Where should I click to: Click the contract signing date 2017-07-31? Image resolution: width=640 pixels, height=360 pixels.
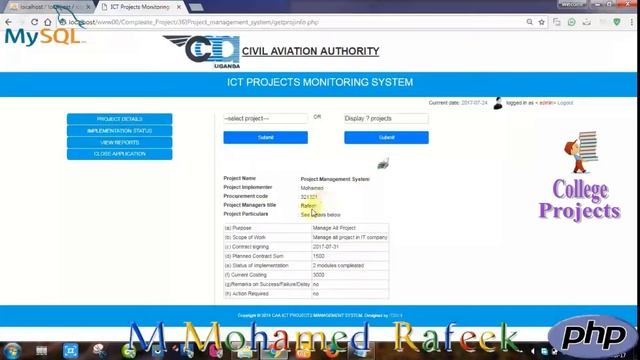pyautogui.click(x=350, y=247)
